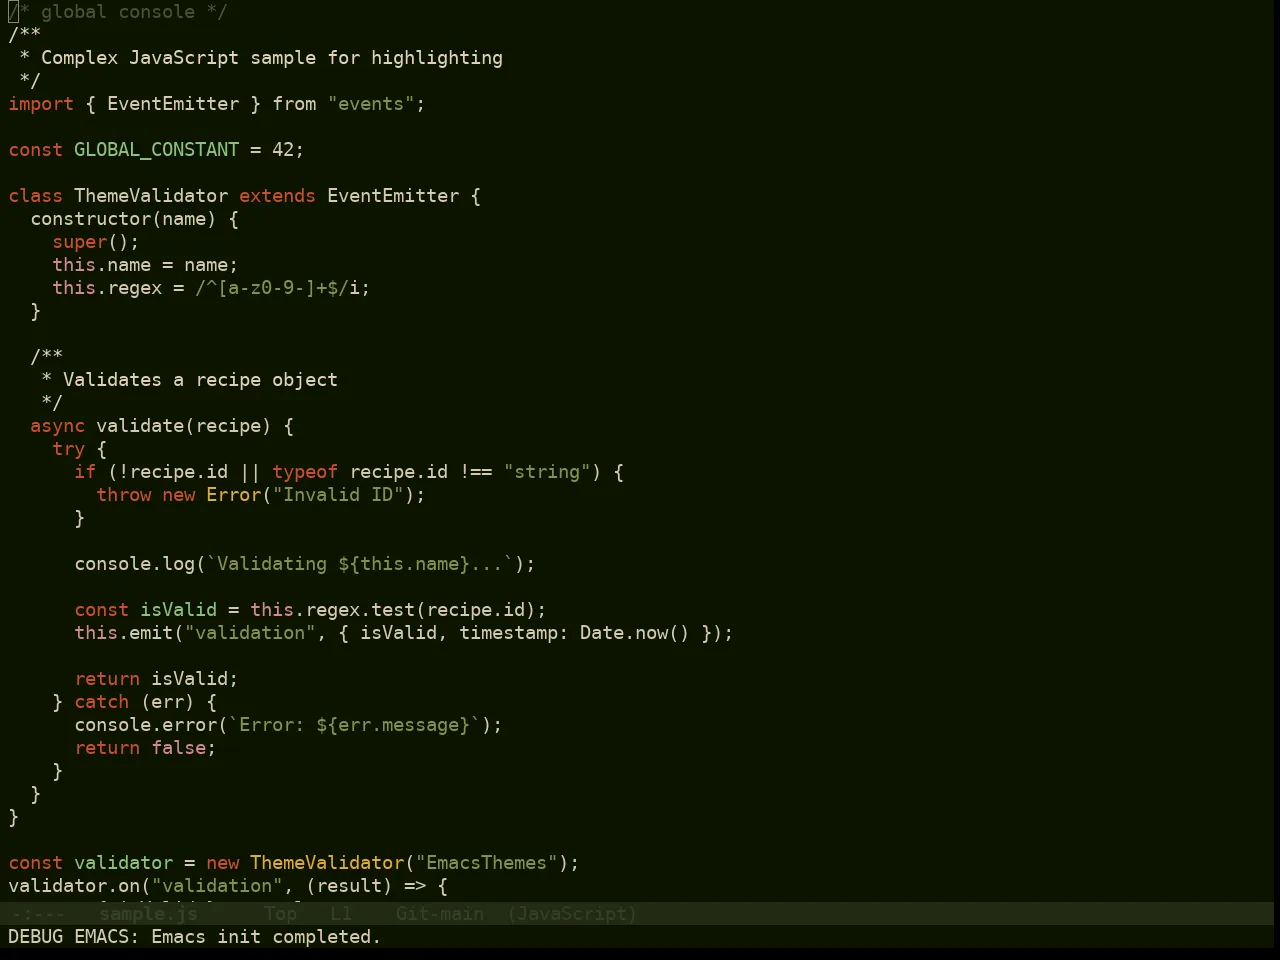1280x960 pixels.
Task: Click the echo area message 'Emacs init completed.'
Action: pyautogui.click(x=266, y=937)
